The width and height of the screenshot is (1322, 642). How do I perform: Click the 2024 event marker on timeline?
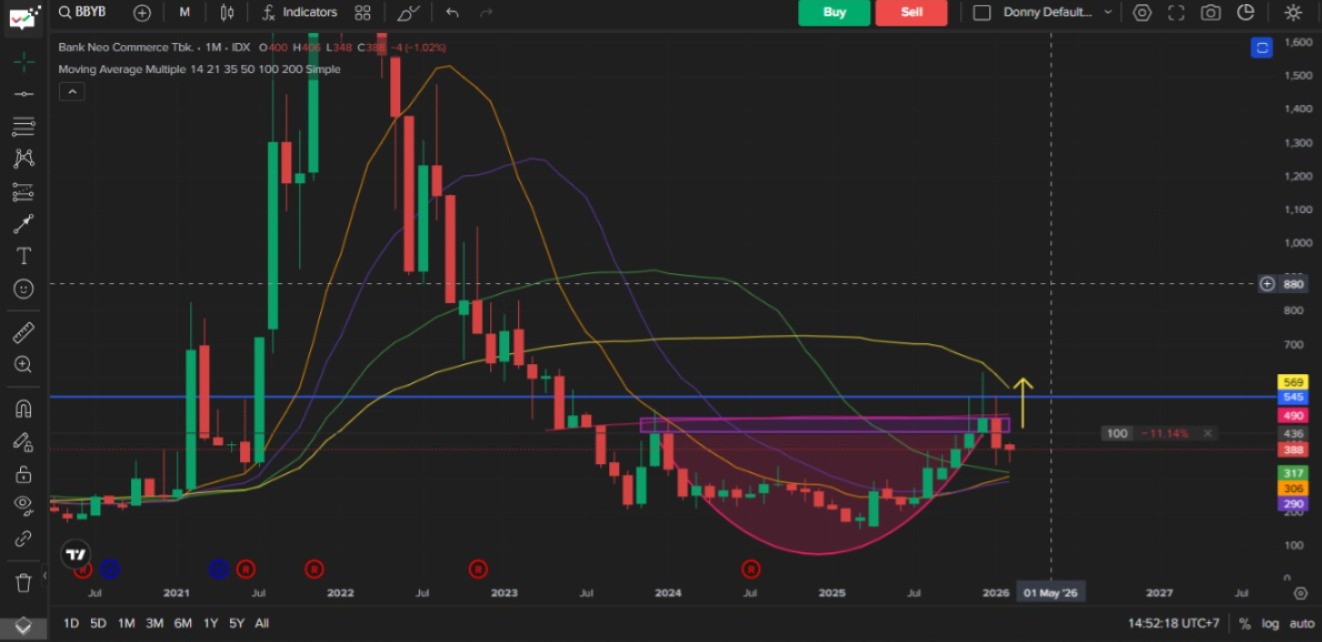click(751, 569)
